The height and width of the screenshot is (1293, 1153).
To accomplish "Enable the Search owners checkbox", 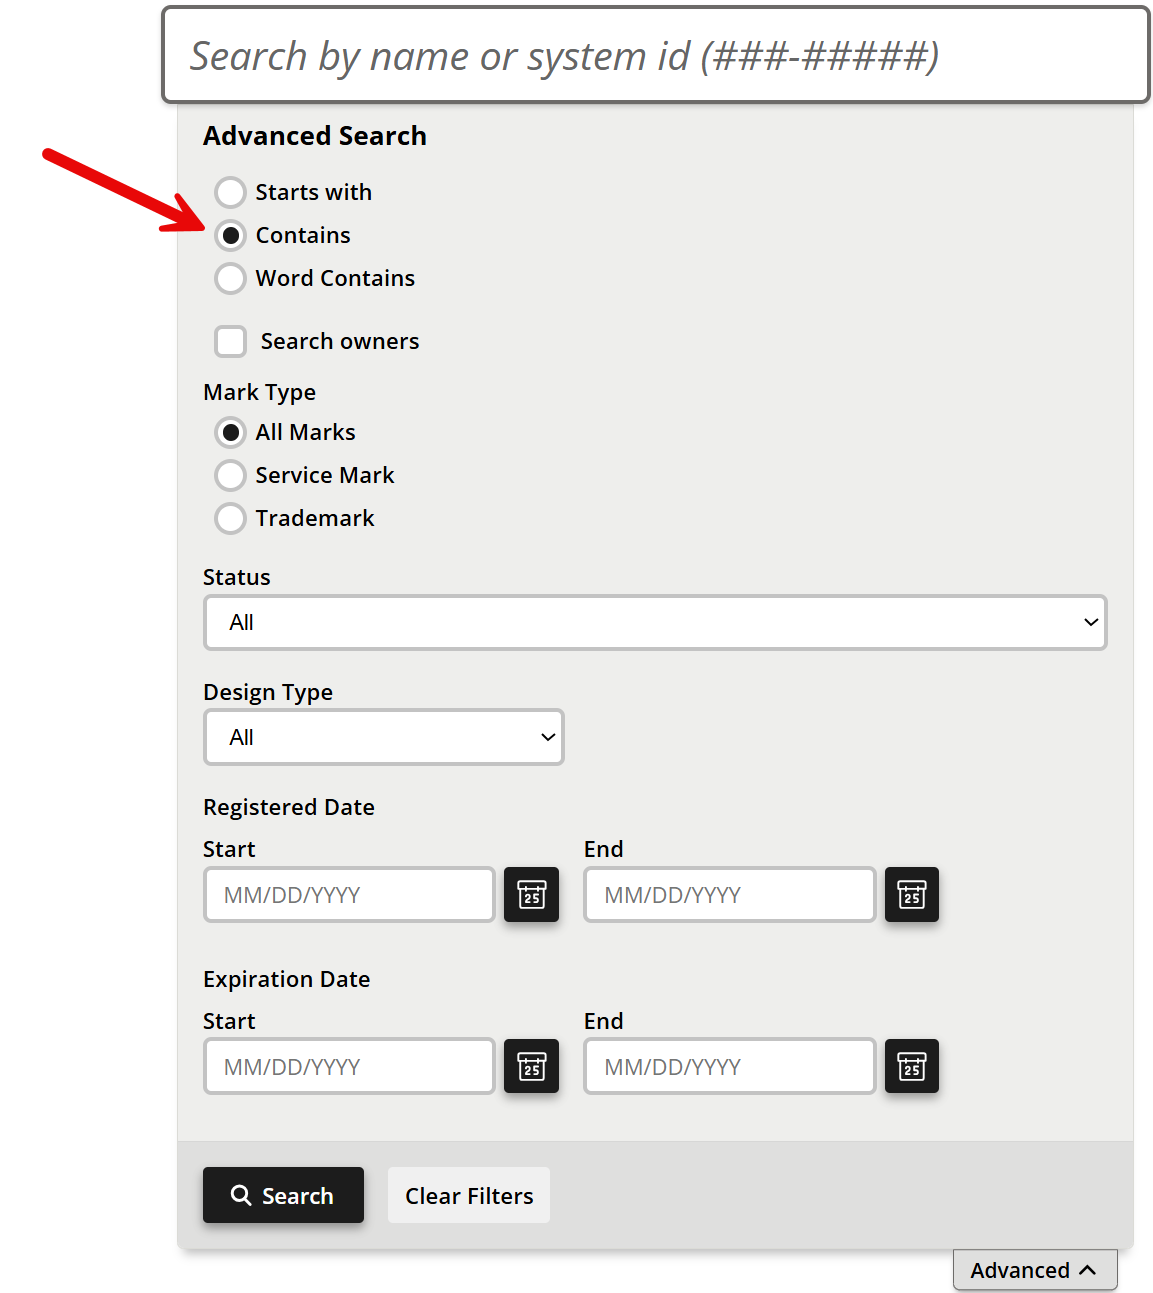I will (230, 341).
